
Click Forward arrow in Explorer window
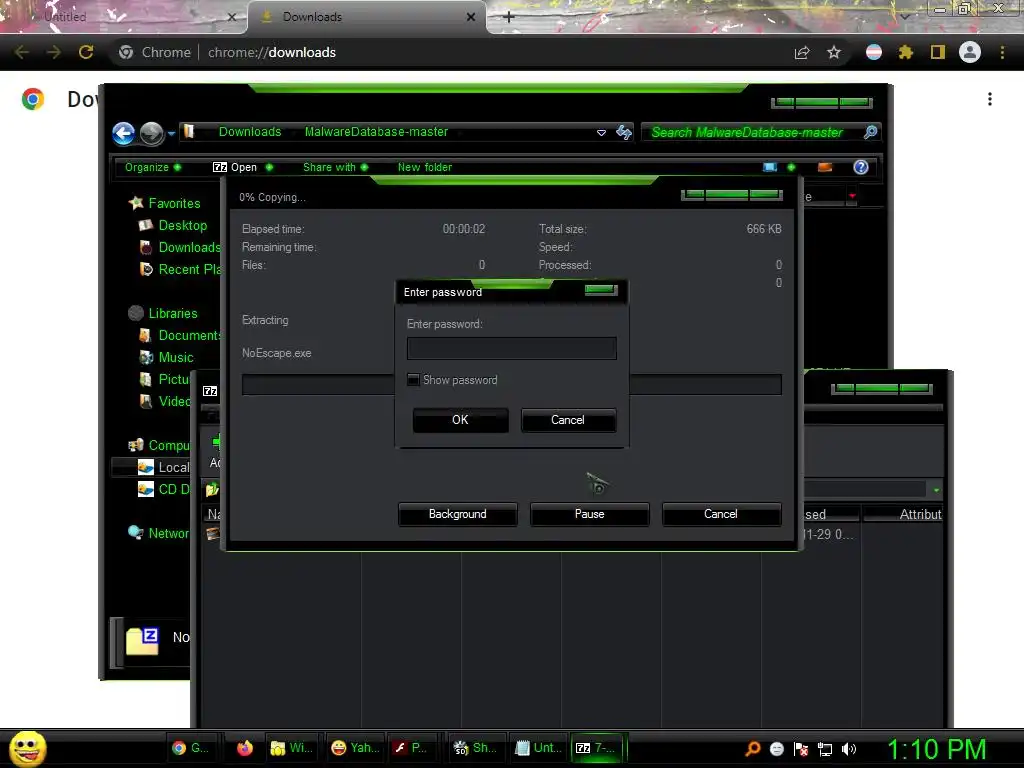152,133
